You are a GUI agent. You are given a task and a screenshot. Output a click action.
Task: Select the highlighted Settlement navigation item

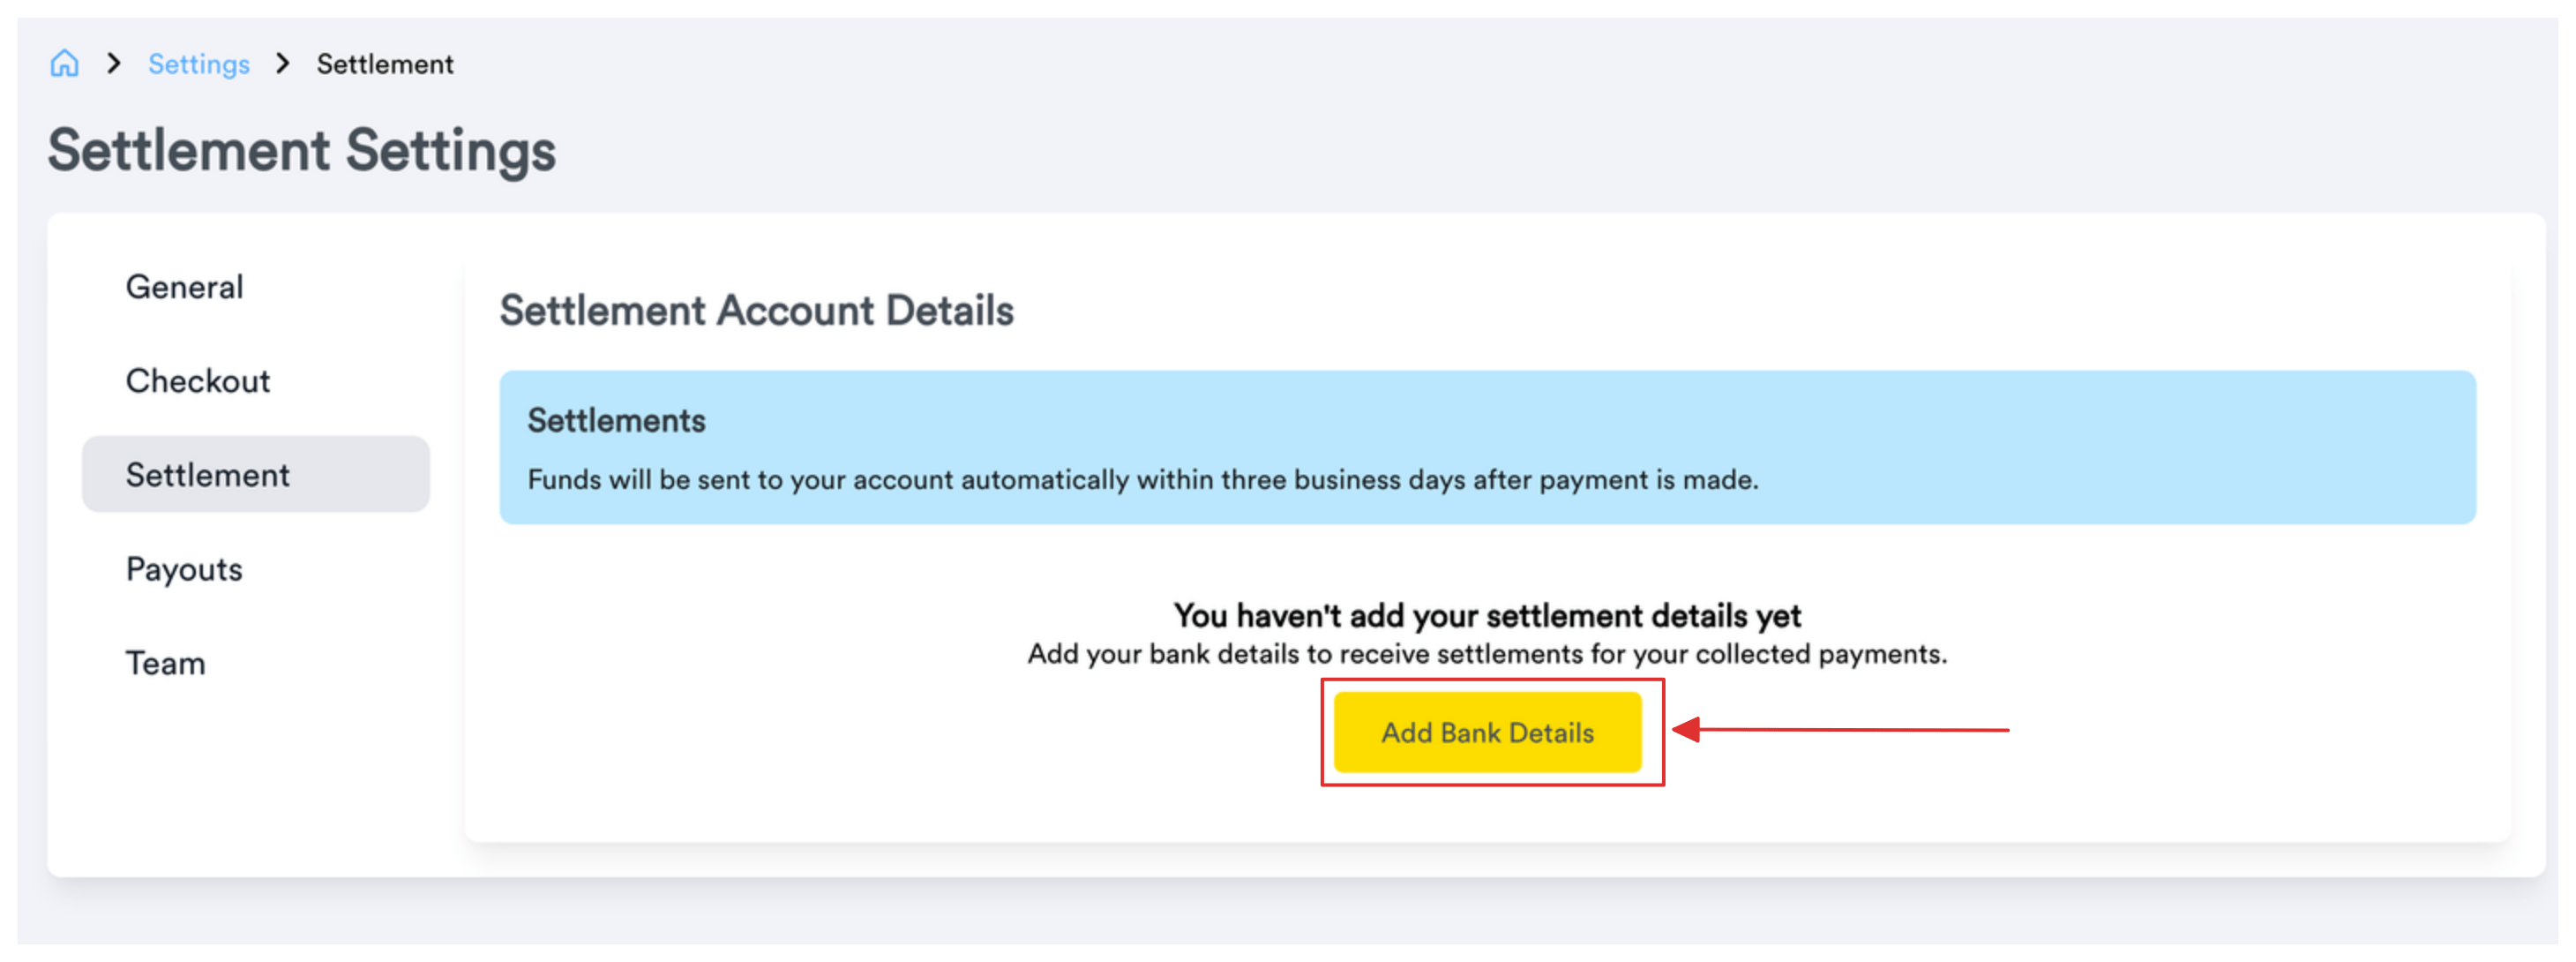254,474
